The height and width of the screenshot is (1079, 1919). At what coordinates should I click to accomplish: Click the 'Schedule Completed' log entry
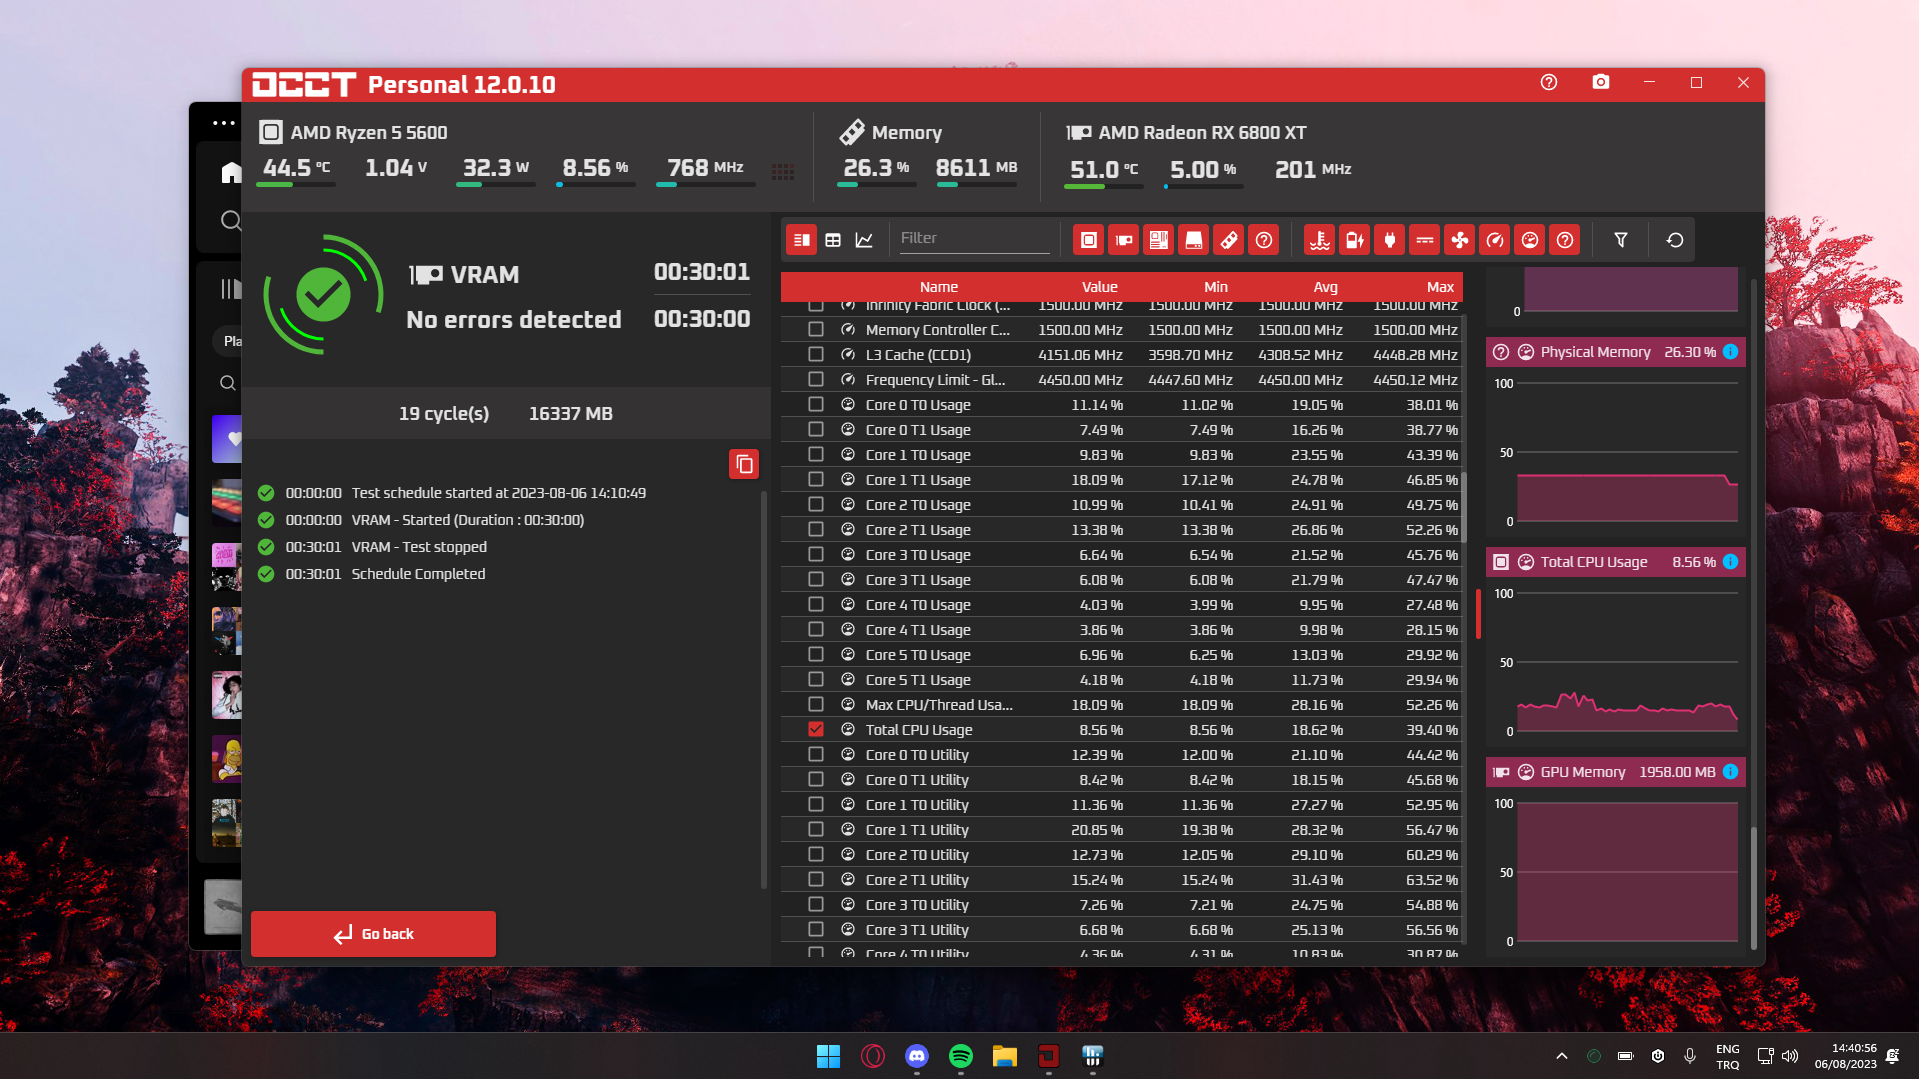click(418, 574)
